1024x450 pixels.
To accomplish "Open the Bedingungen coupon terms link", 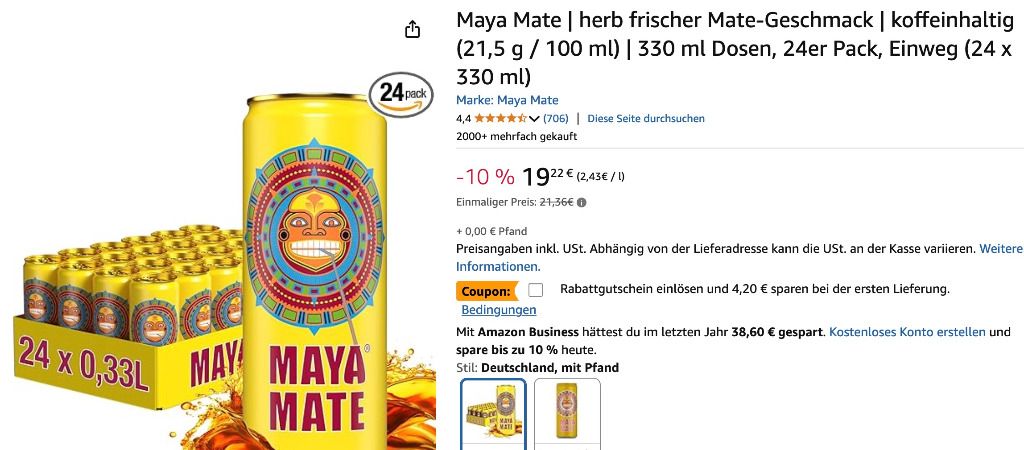I will (x=499, y=310).
